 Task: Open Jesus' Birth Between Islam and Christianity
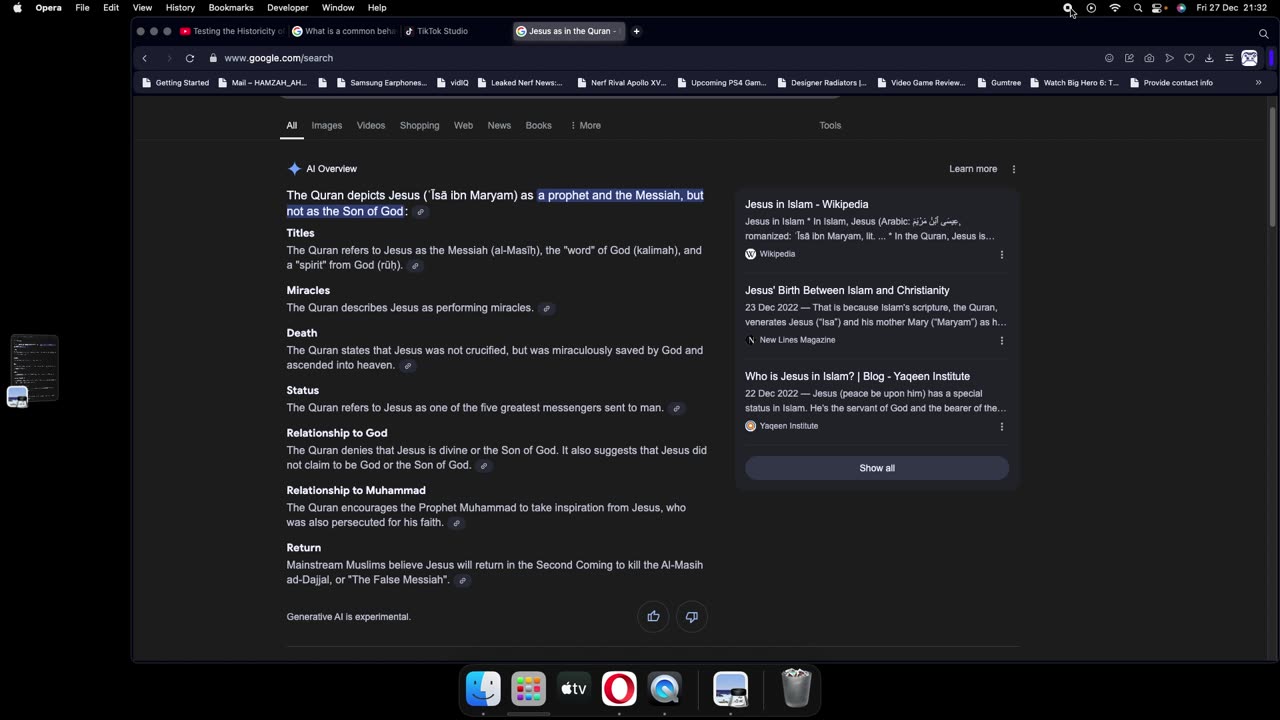tap(847, 290)
